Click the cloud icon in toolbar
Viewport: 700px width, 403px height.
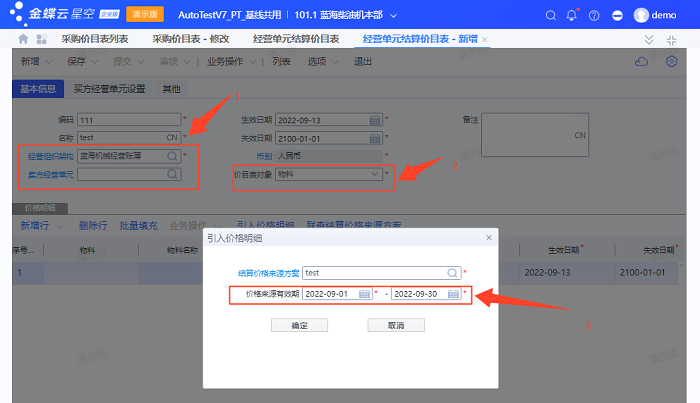point(642,62)
